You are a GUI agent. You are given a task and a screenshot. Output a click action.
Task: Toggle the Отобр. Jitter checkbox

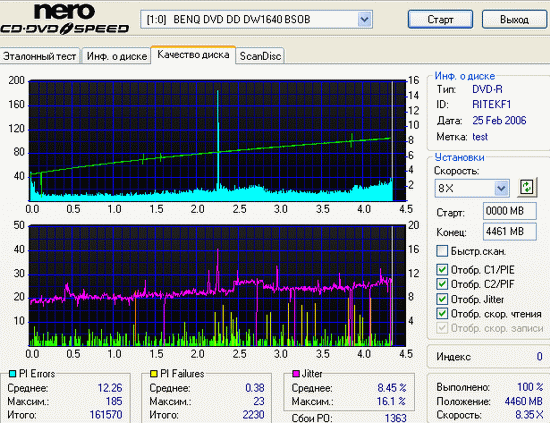tap(442, 299)
